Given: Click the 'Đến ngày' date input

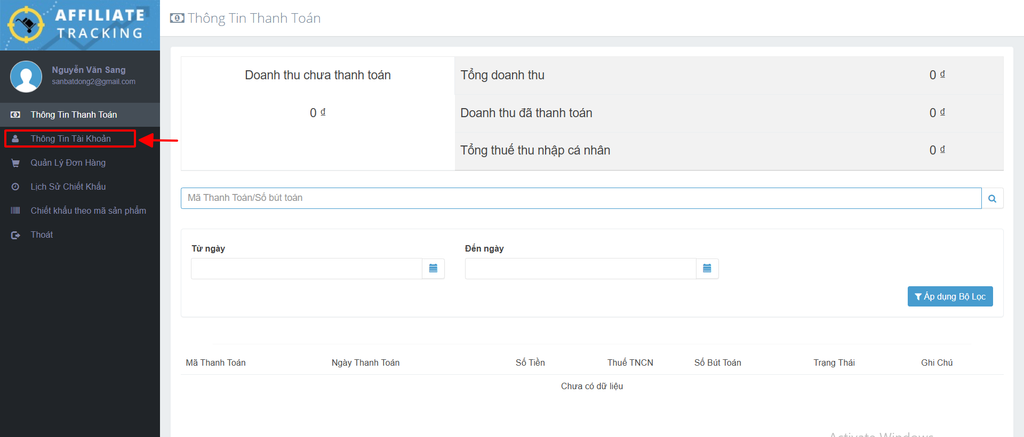Looking at the screenshot, I should click(580, 268).
